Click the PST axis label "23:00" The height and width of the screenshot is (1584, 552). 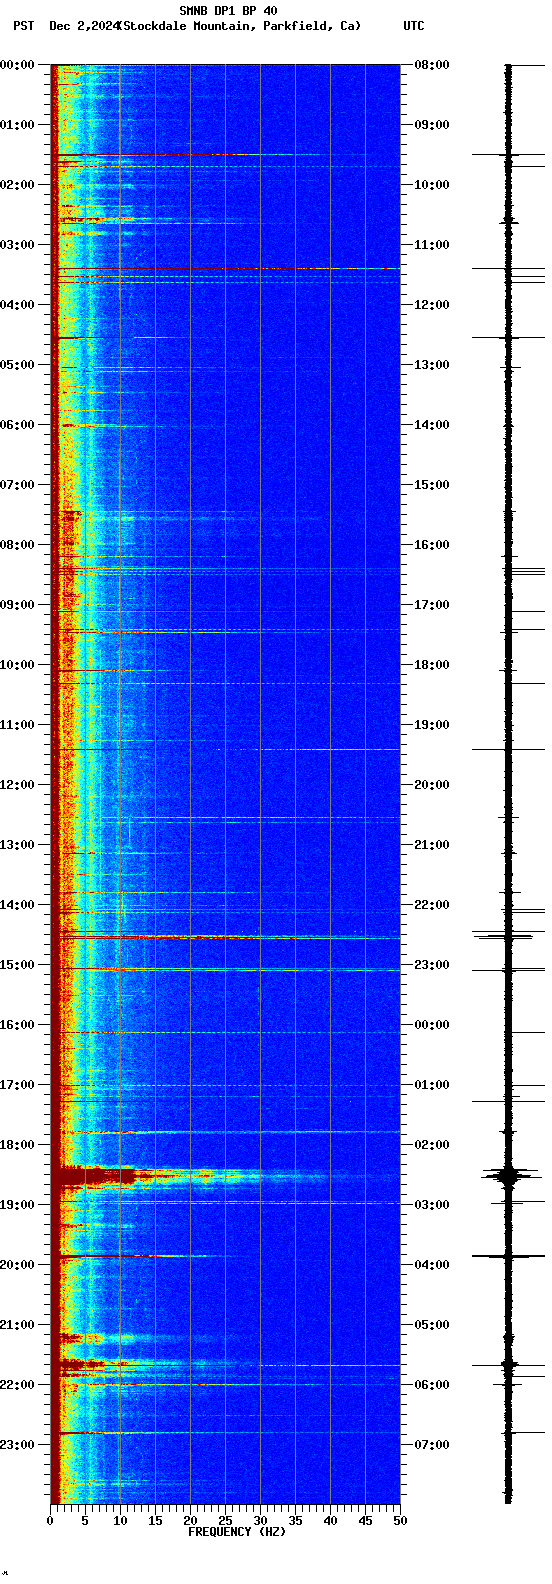tap(17, 1445)
